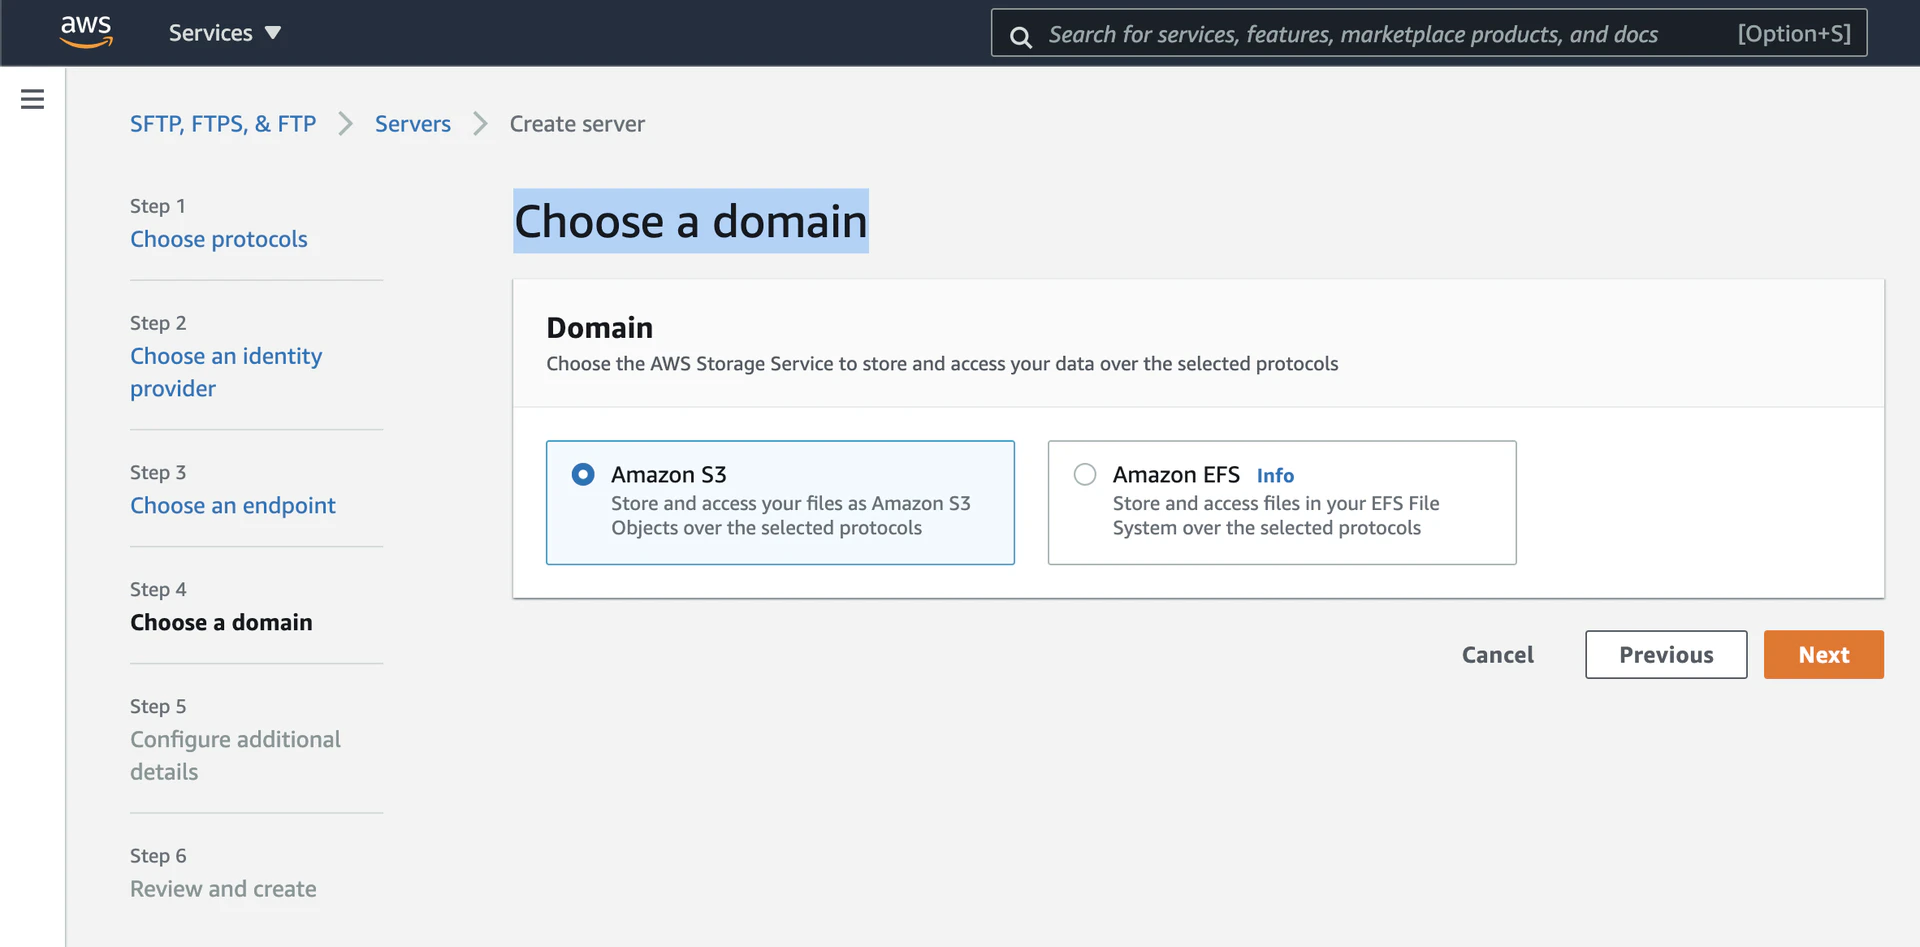This screenshot has height=947, width=1920.
Task: Open the Servers breadcrumb link
Action: (413, 124)
